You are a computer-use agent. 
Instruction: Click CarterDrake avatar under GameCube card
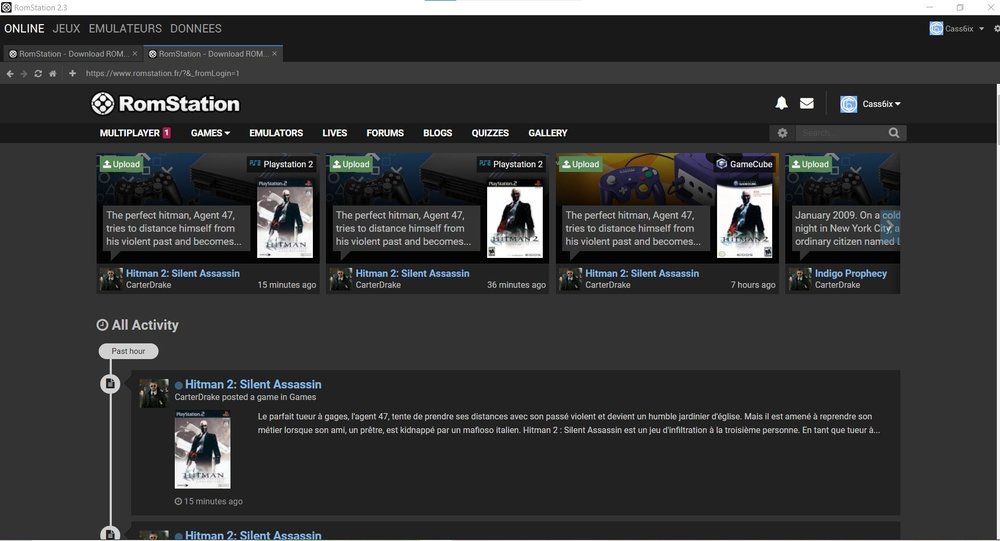pyautogui.click(x=570, y=279)
